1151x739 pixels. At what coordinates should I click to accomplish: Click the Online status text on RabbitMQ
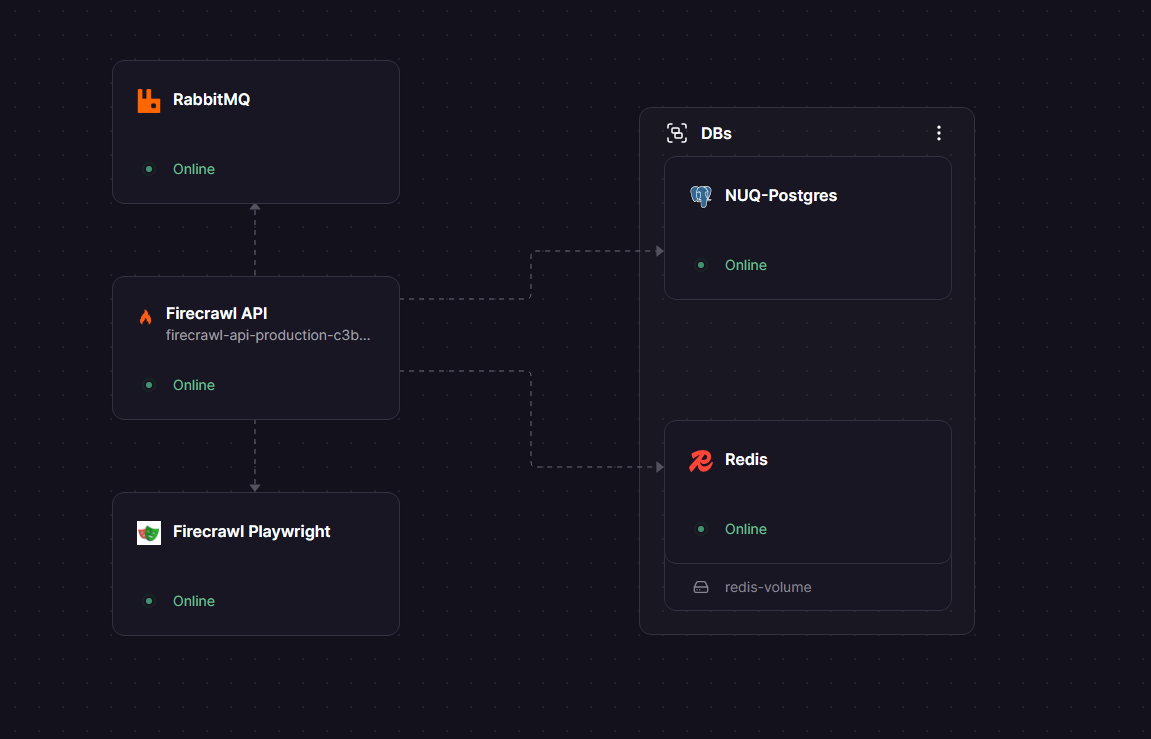(194, 170)
